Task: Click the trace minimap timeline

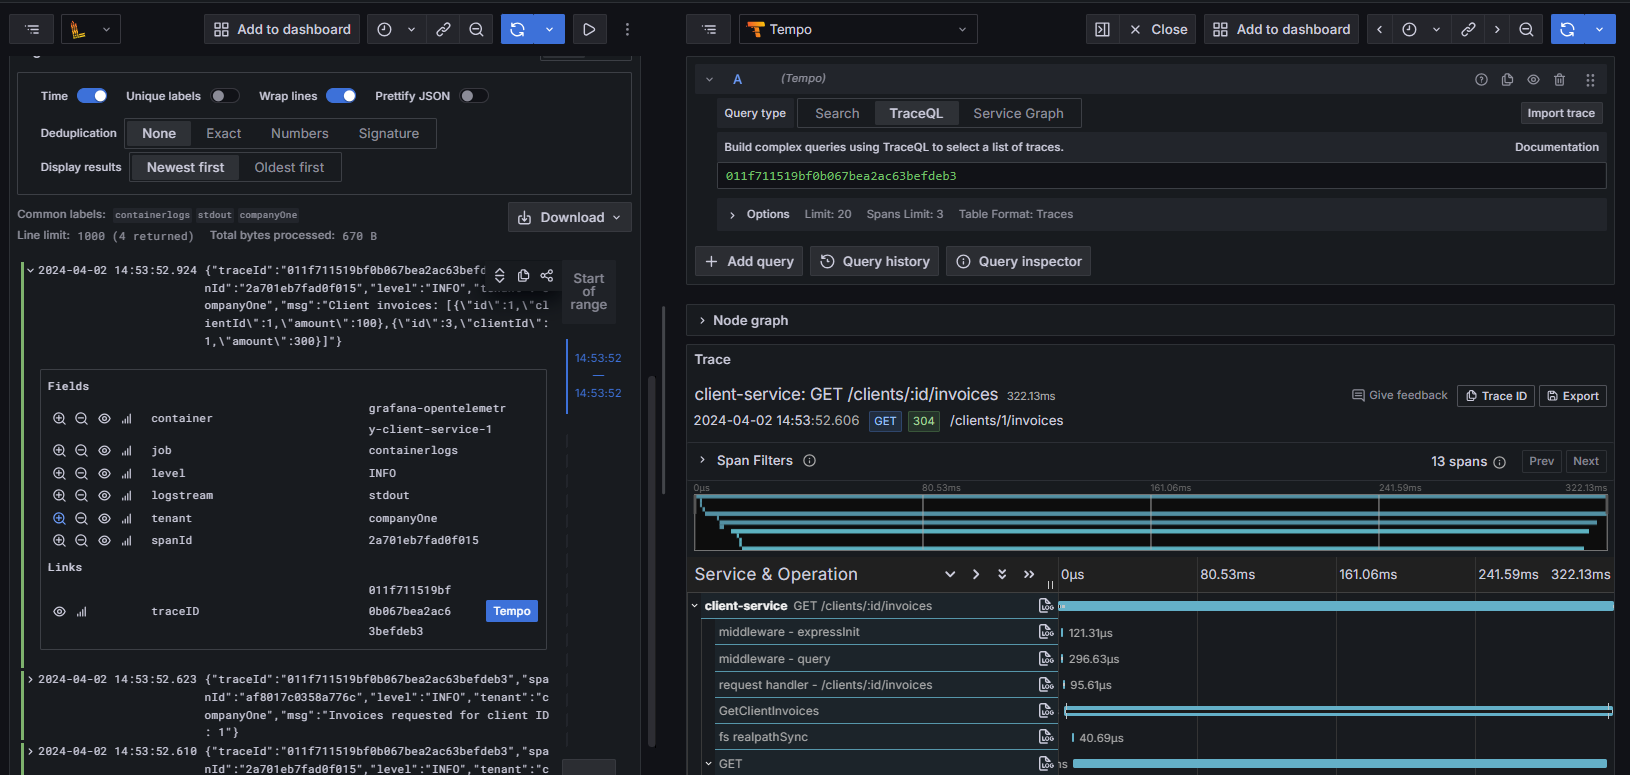Action: 1150,521
